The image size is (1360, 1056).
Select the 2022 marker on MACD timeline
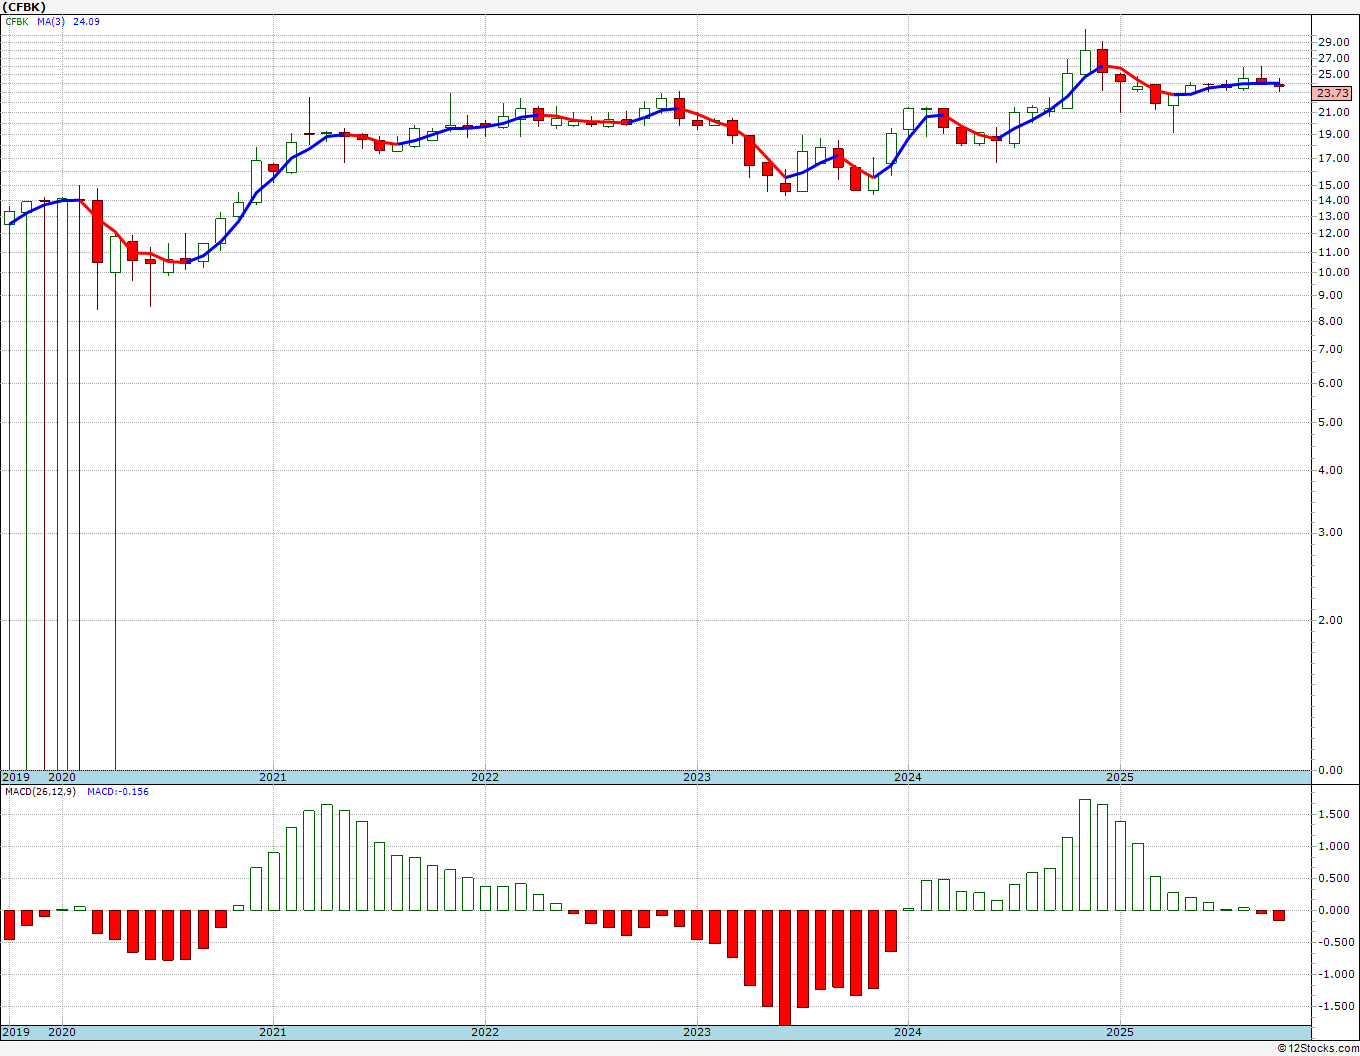484,1032
